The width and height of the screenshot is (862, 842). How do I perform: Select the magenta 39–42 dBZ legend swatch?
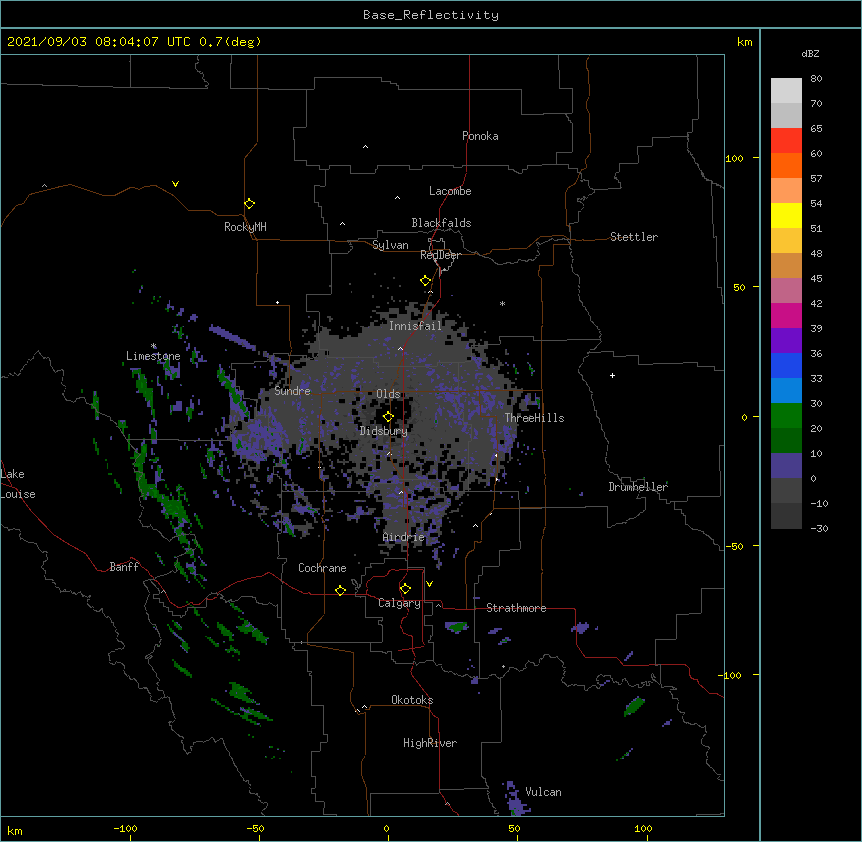[786, 315]
